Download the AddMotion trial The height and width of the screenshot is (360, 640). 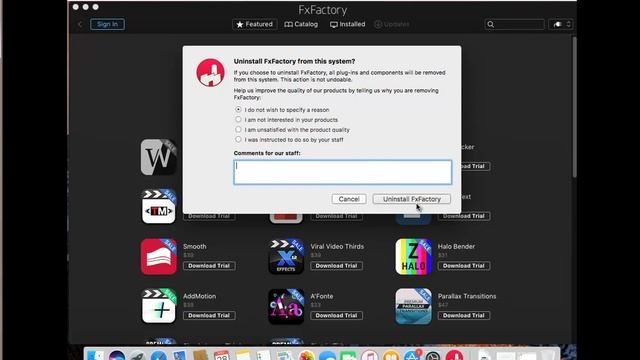pyautogui.click(x=209, y=316)
